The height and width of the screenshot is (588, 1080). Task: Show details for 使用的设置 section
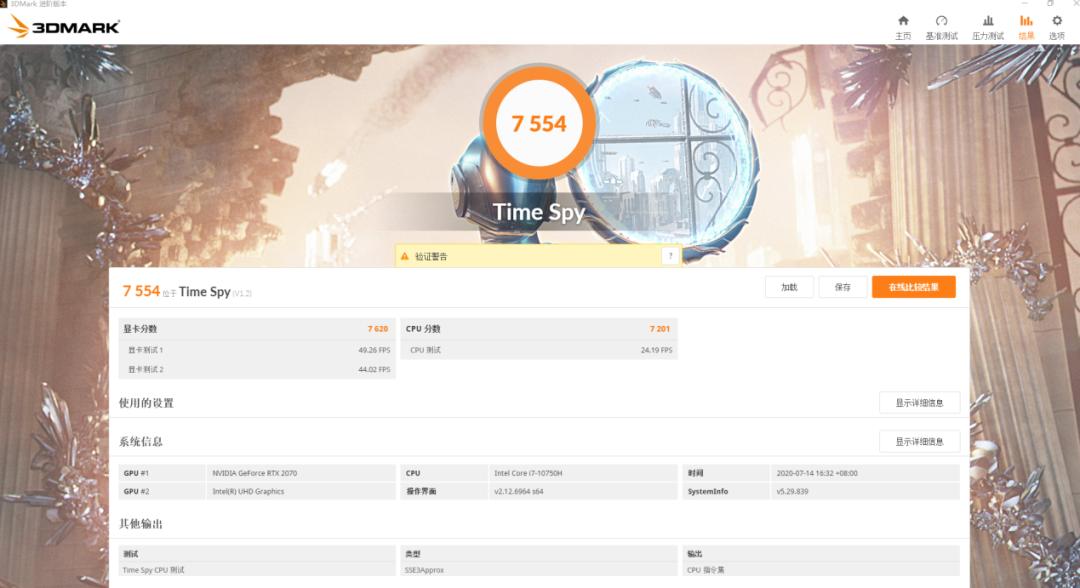click(920, 403)
